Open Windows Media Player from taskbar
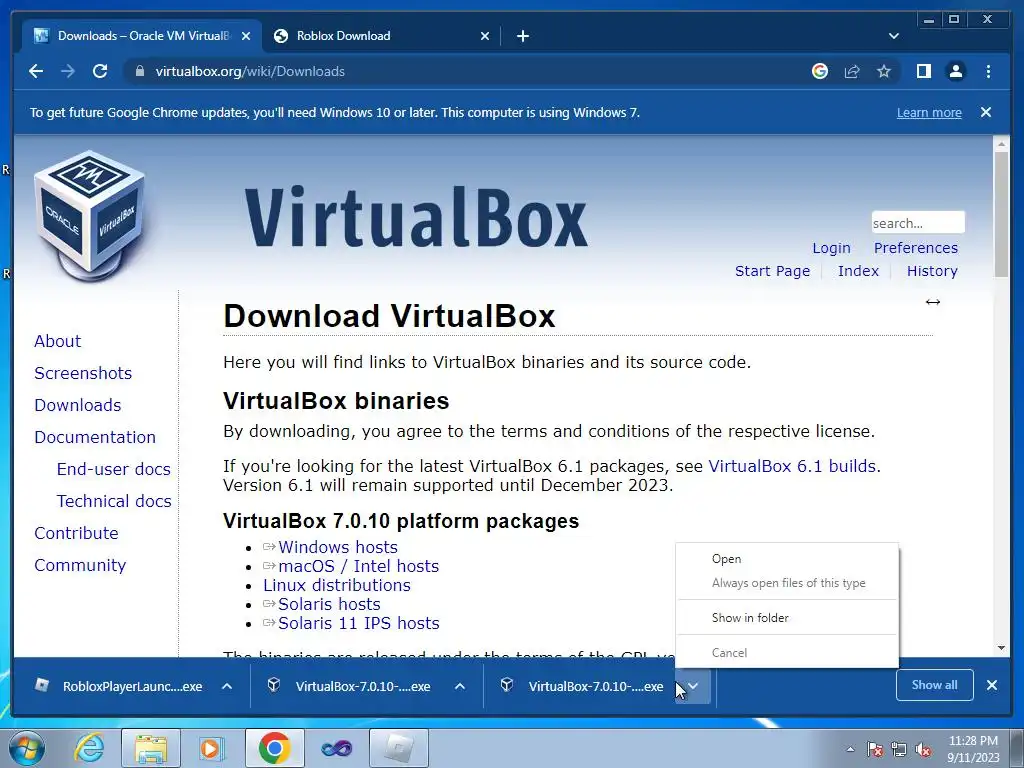1024x768 pixels. pyautogui.click(x=212, y=748)
